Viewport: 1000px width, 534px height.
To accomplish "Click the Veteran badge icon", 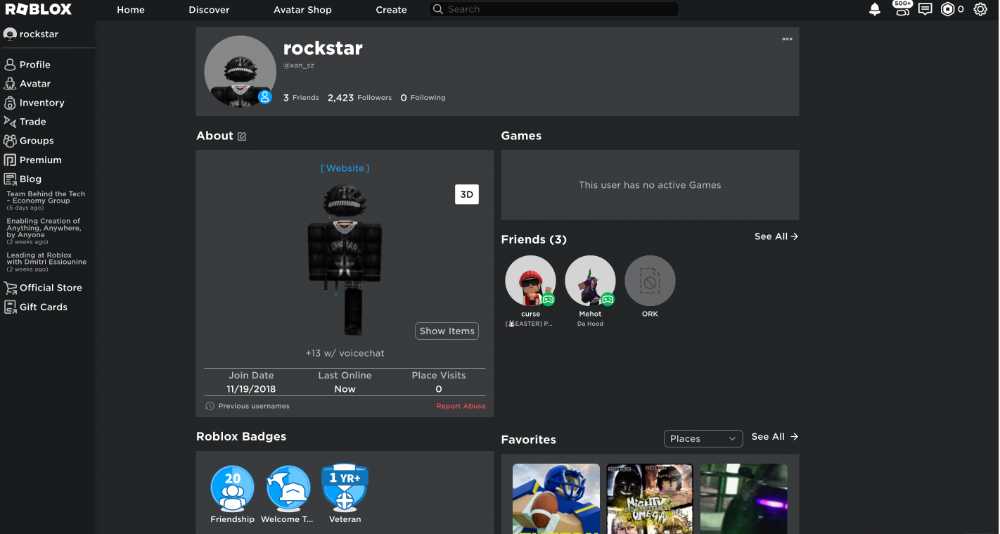I will 345,487.
